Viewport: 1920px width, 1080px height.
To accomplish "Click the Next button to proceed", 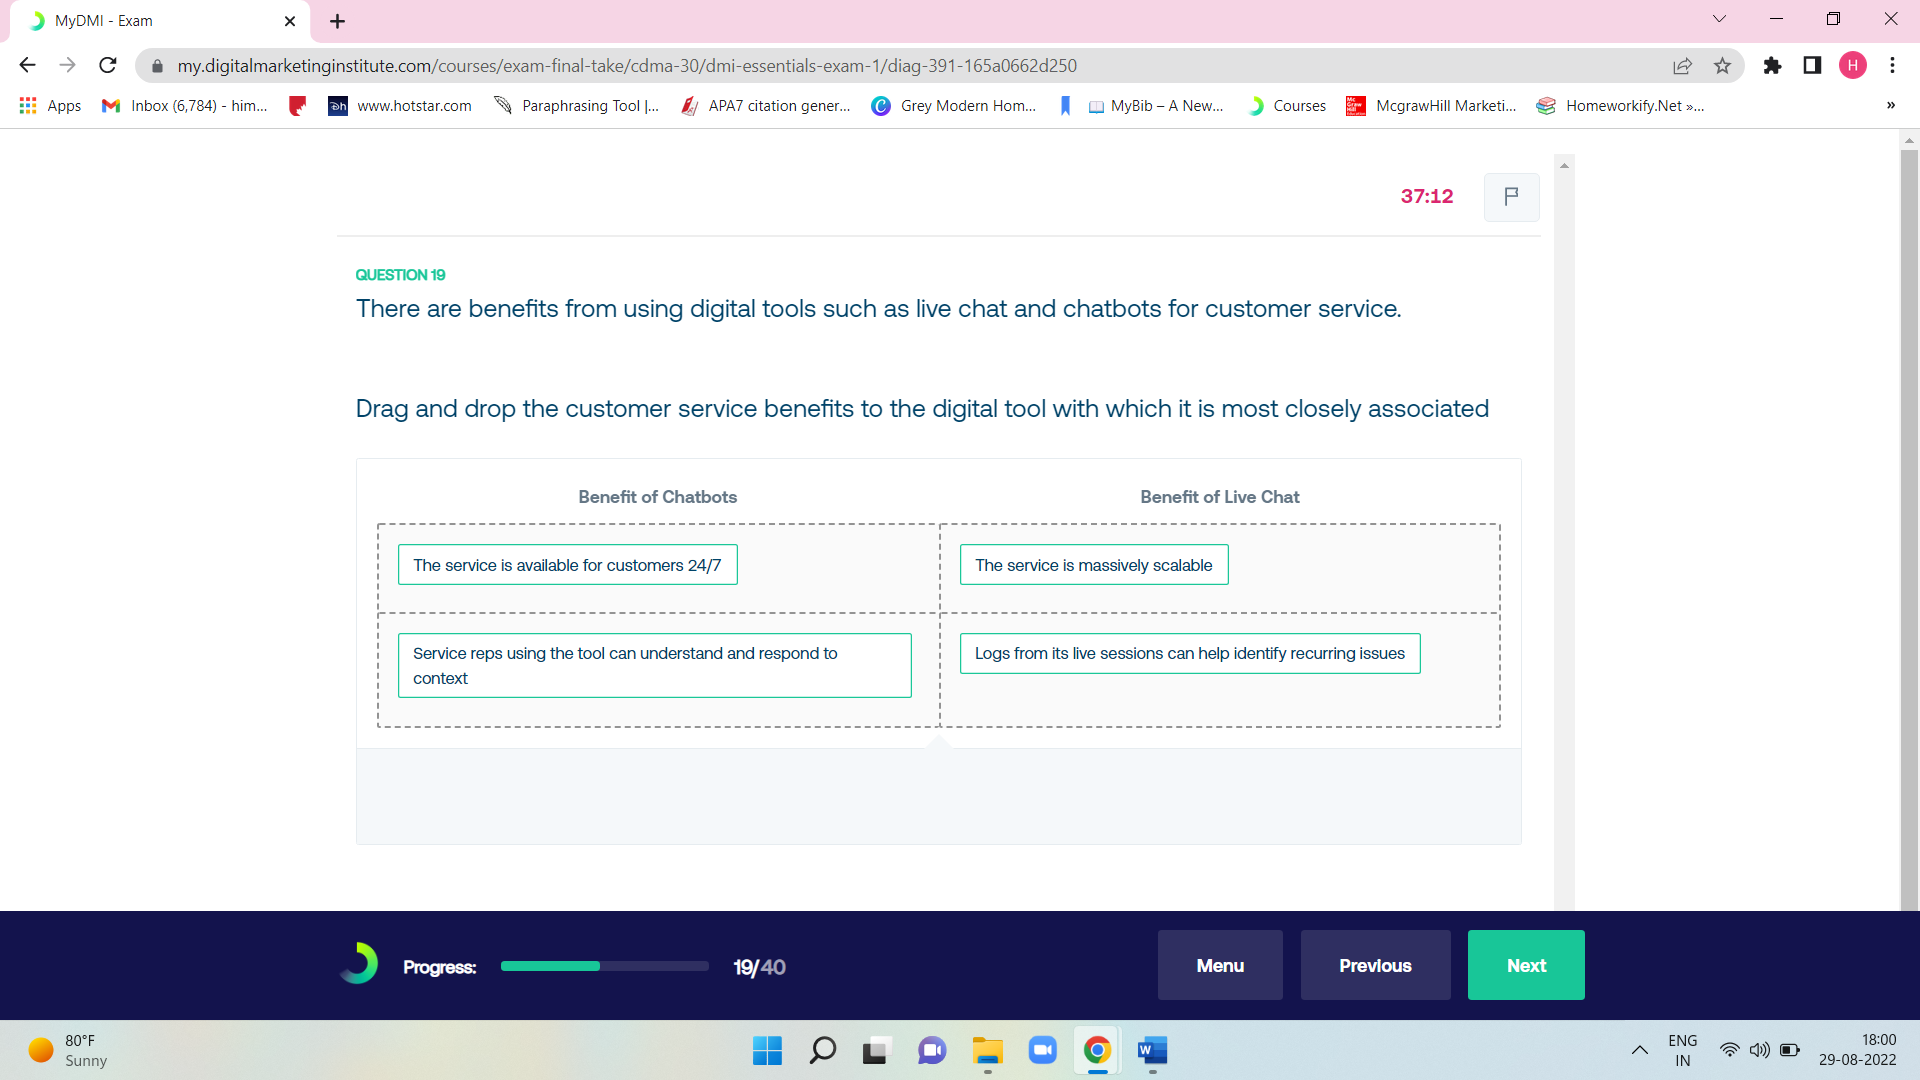I will [1527, 964].
